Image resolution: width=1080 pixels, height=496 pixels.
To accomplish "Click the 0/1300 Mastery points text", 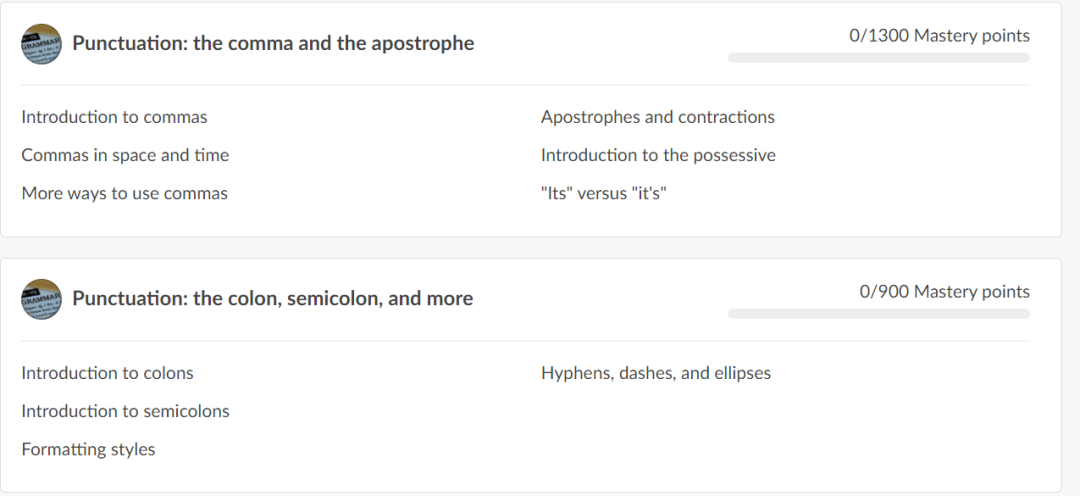I will tap(939, 36).
